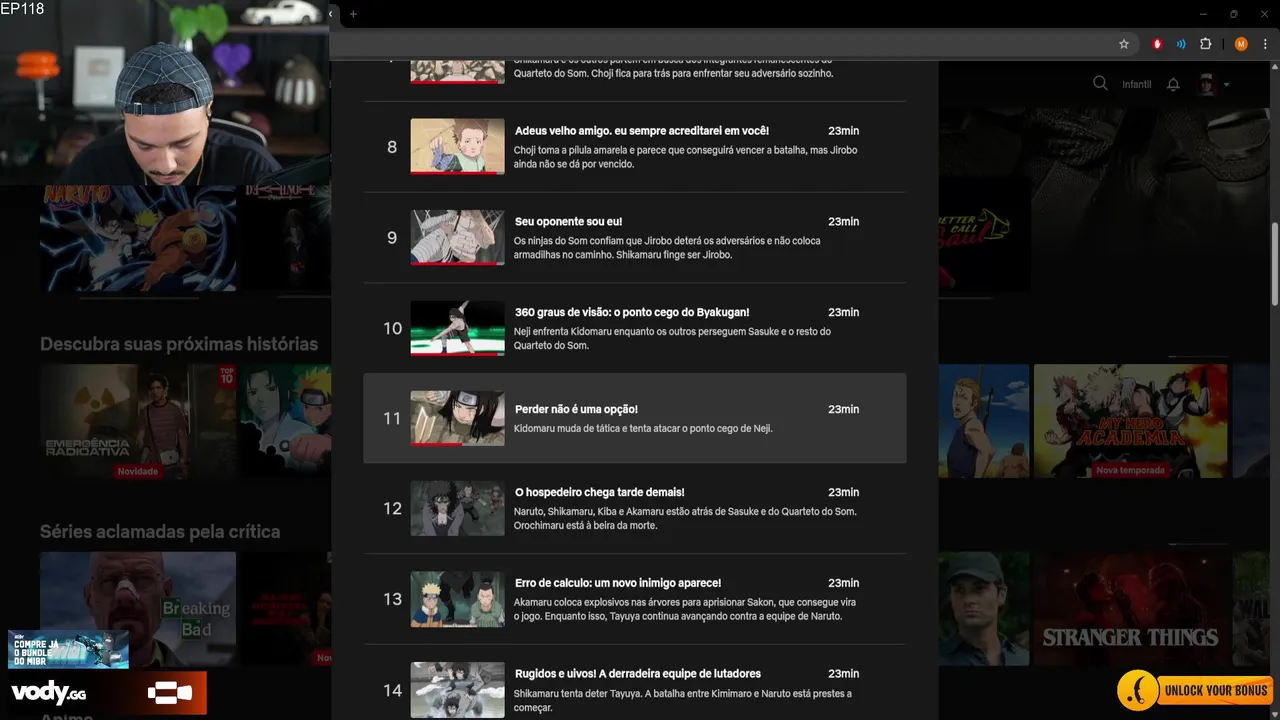Click the scrollbar up arrow
Screen dimensions: 1280x720
[1275, 67]
